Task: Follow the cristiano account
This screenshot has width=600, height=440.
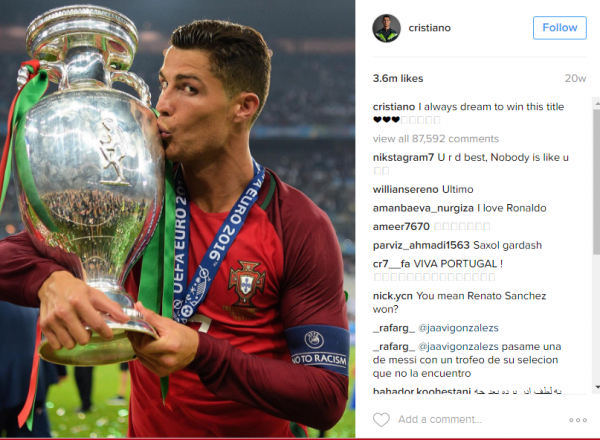Action: [x=559, y=28]
